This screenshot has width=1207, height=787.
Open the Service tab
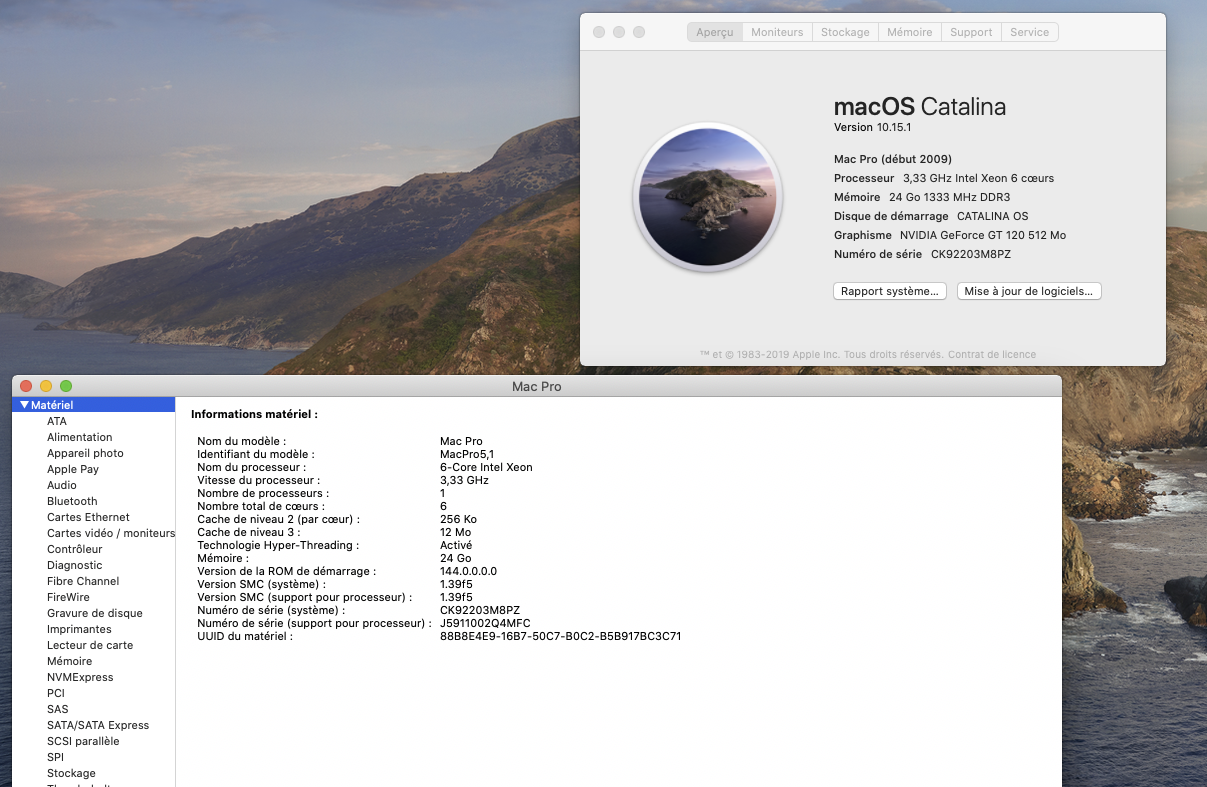pos(1029,32)
